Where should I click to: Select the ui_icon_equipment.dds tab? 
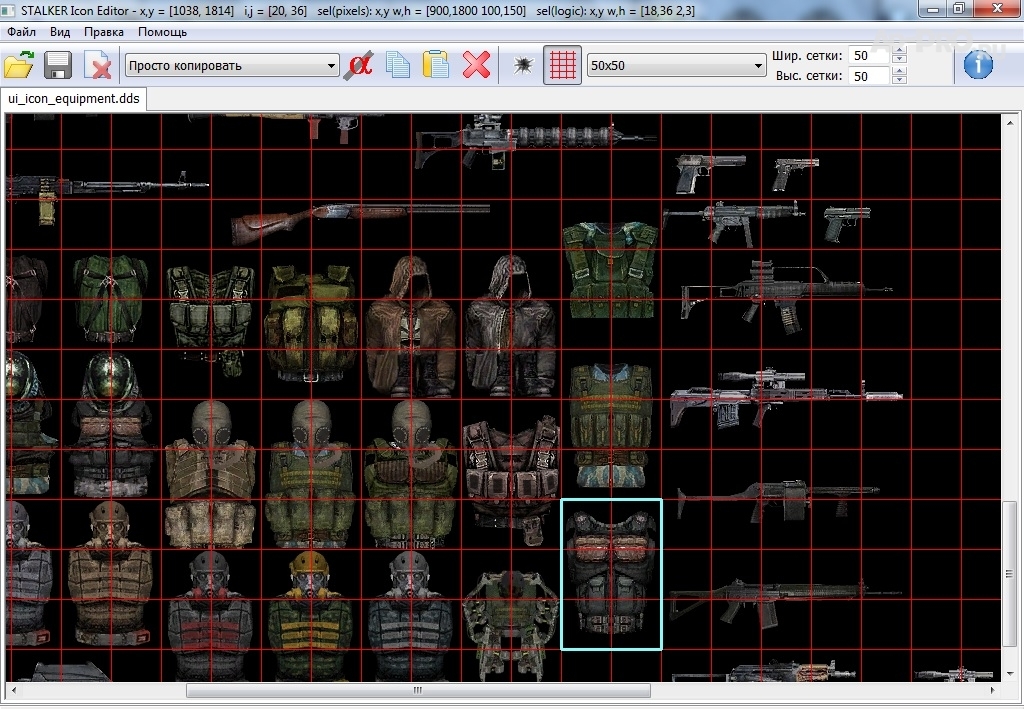tap(74, 99)
